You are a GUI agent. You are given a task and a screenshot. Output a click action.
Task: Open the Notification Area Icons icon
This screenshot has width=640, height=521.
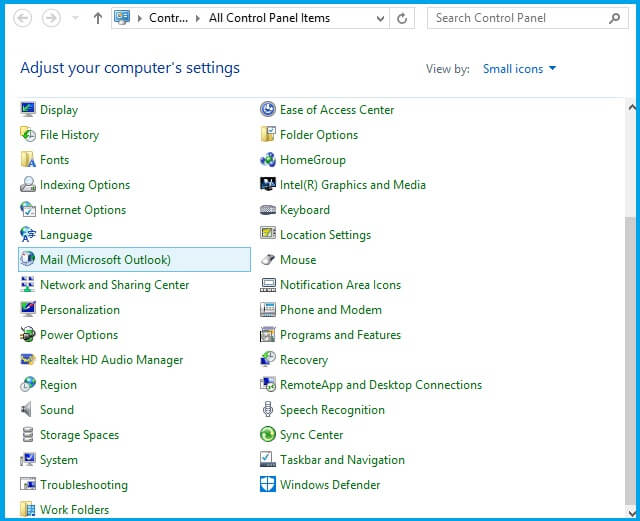(x=268, y=284)
